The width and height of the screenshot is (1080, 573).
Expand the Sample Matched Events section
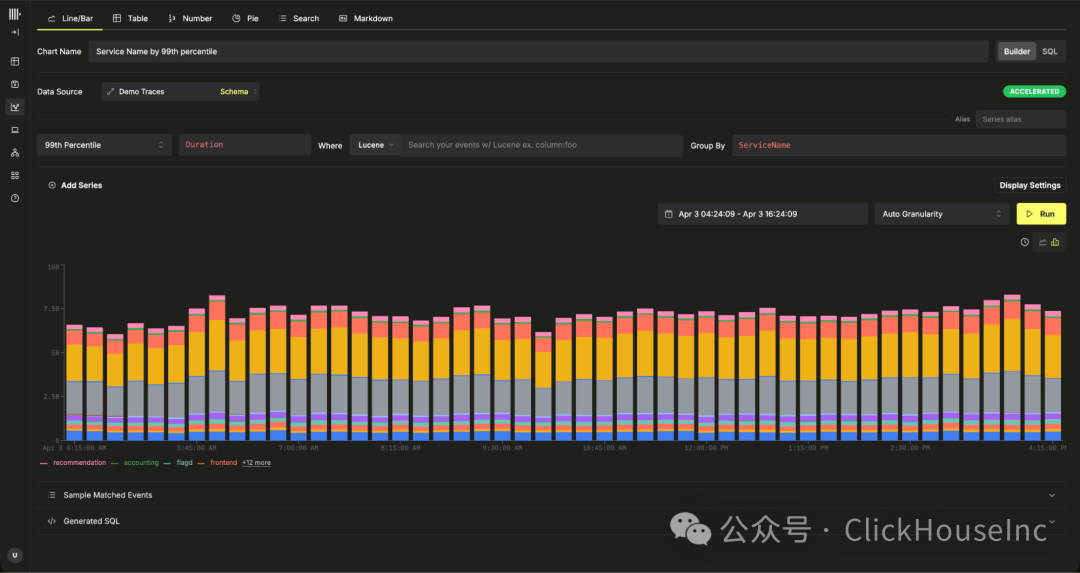pyautogui.click(x=551, y=495)
